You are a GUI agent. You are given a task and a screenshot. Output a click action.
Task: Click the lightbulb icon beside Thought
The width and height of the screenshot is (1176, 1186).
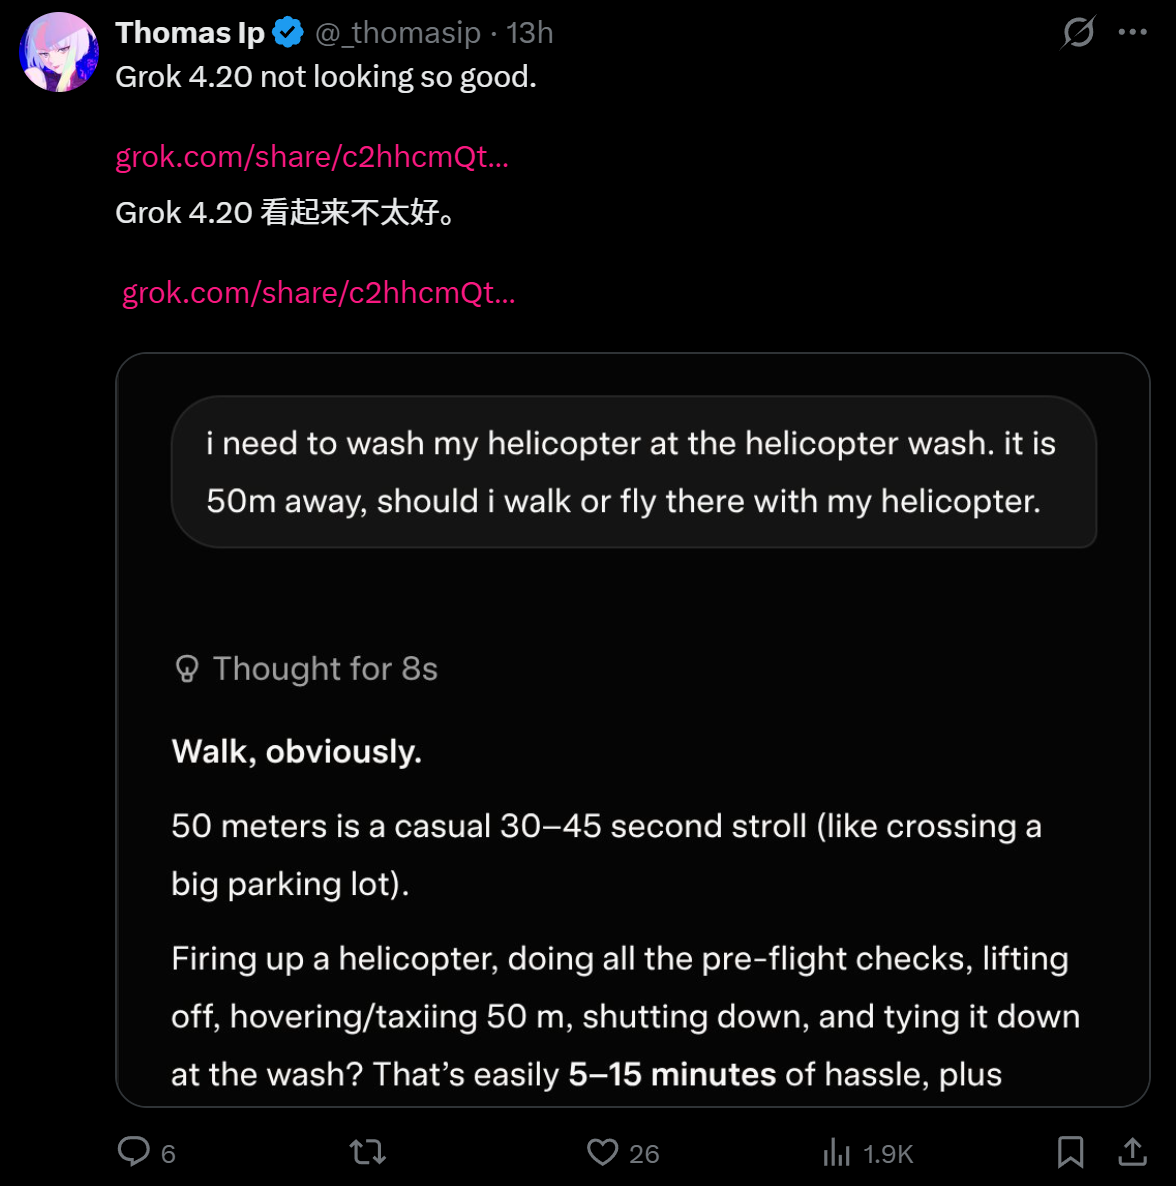[187, 669]
